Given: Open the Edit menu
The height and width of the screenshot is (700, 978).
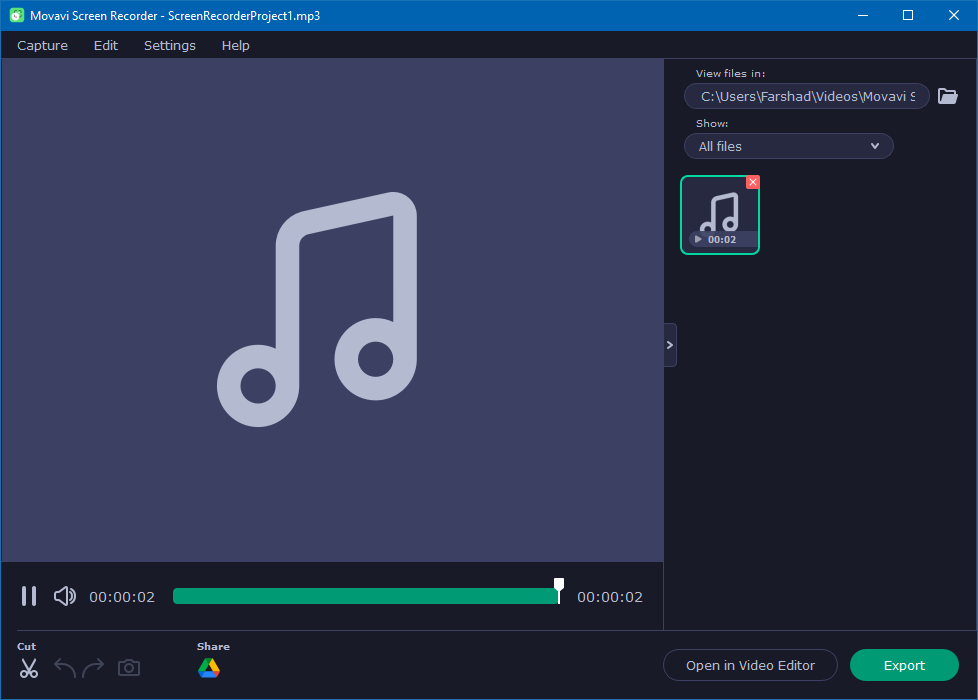Looking at the screenshot, I should [106, 45].
